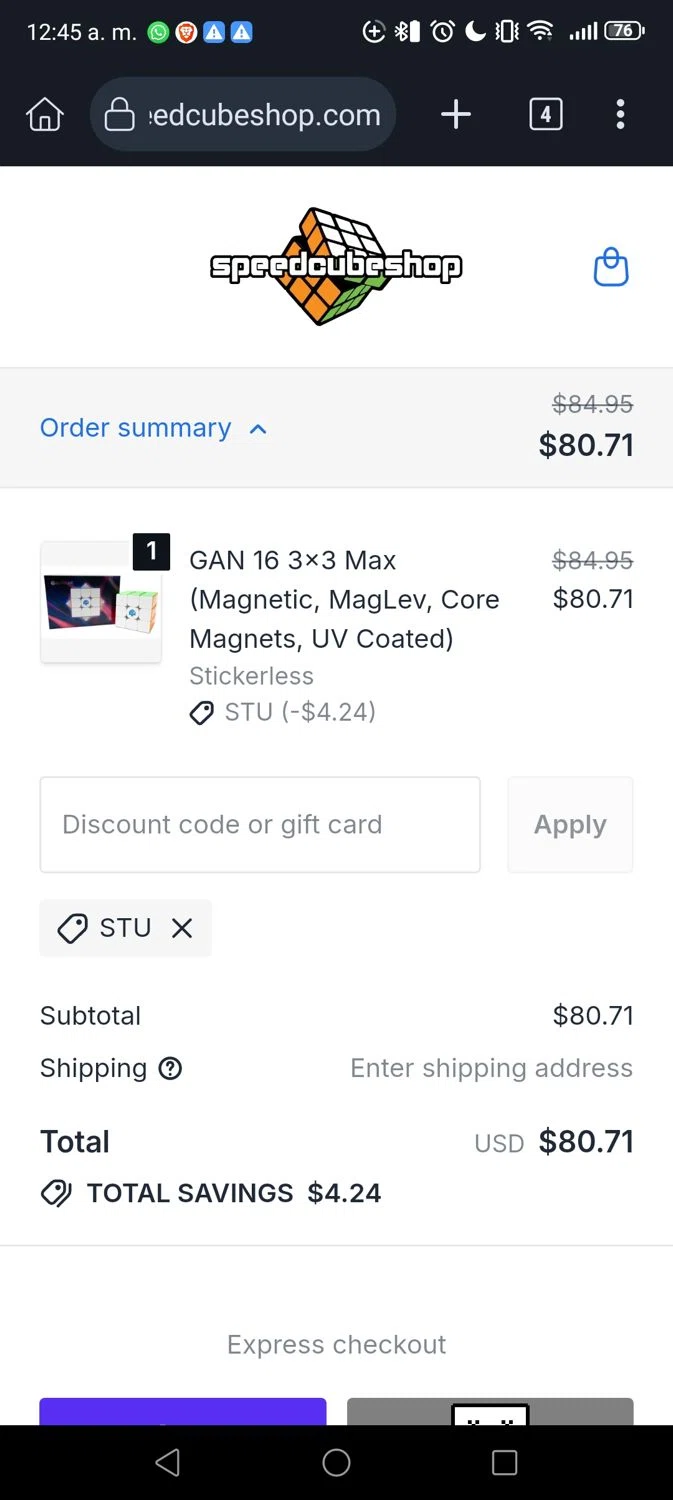
Task: Open a new browser tab
Action: coord(455,115)
